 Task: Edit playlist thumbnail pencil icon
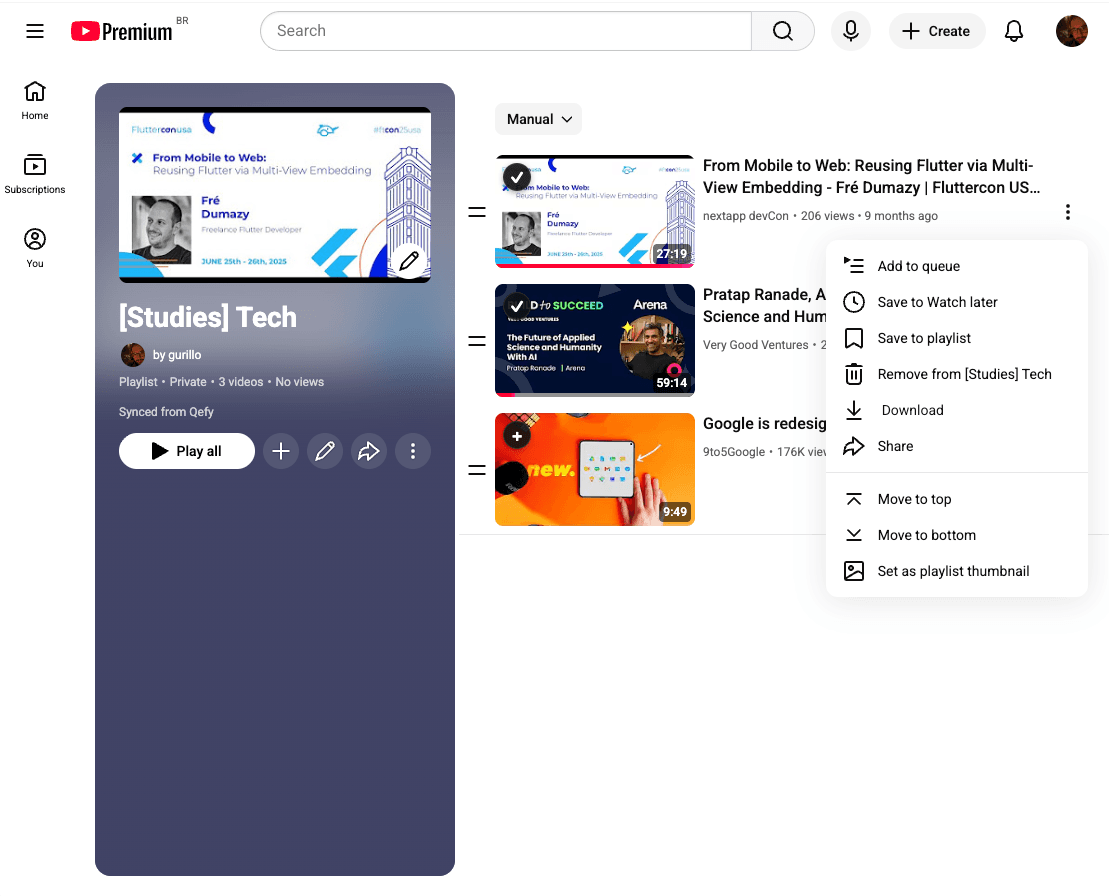409,261
